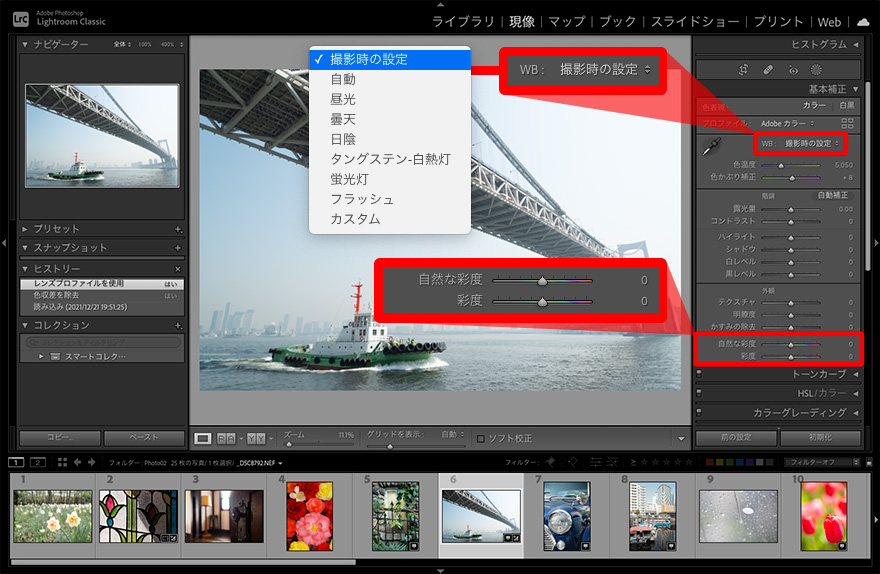Viewport: 880px width, 574px height.
Task: Click the 色温度 slider track
Action: click(x=790, y=165)
